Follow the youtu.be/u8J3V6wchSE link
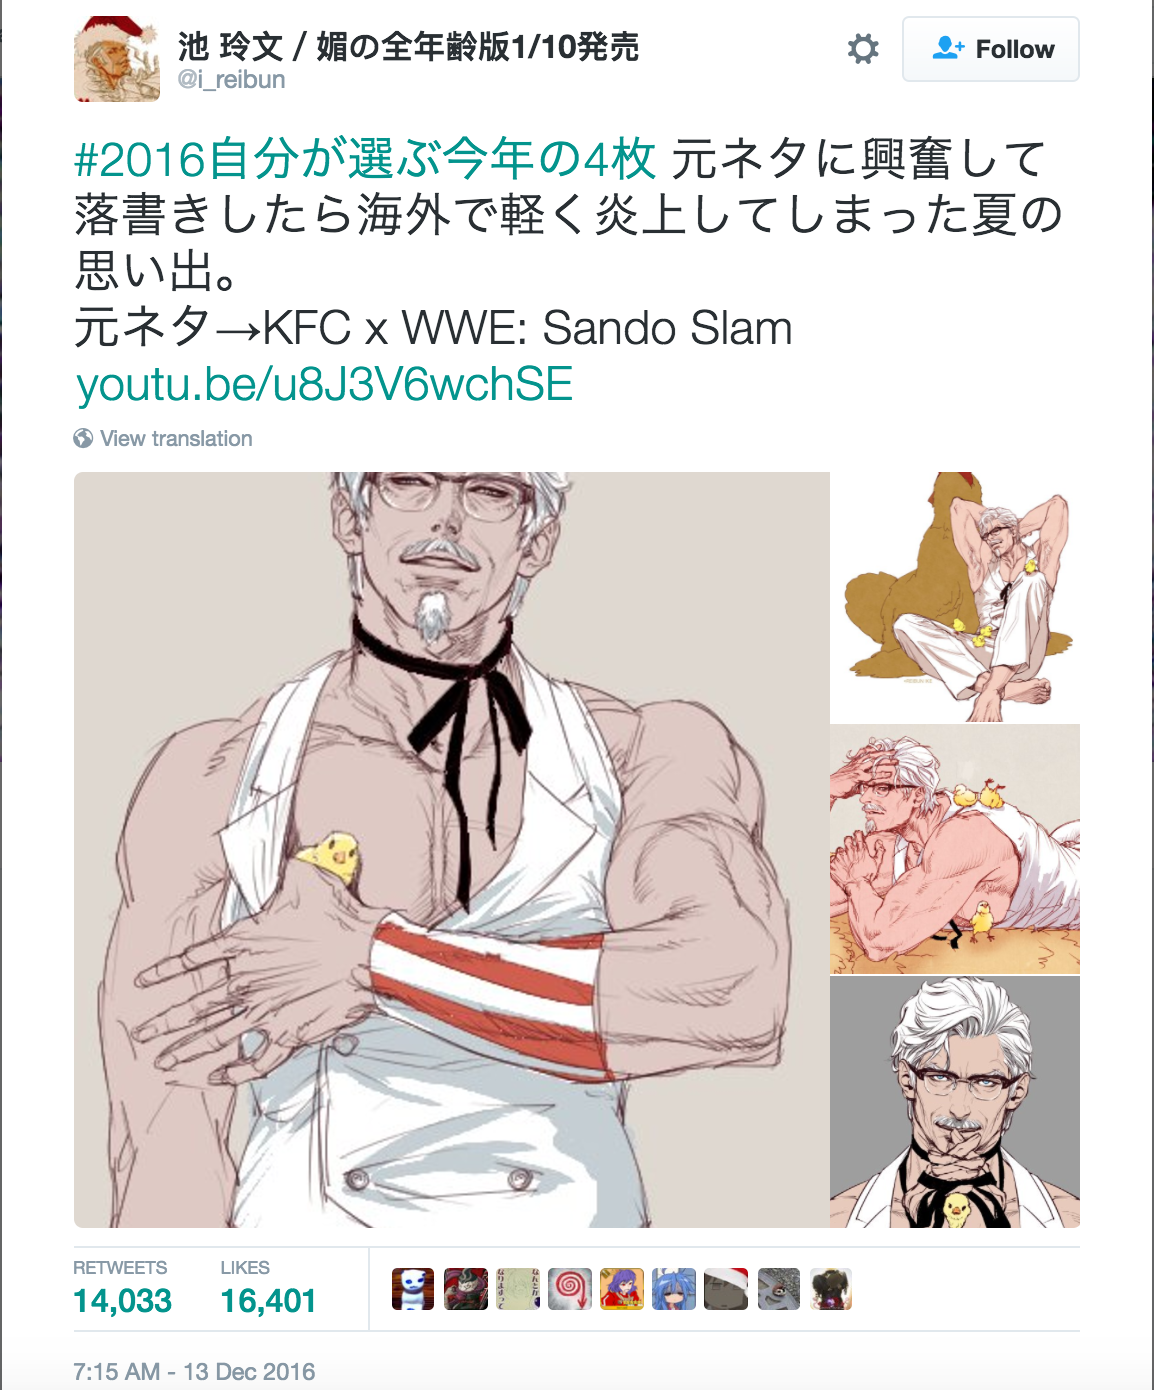This screenshot has width=1154, height=1390. (325, 384)
